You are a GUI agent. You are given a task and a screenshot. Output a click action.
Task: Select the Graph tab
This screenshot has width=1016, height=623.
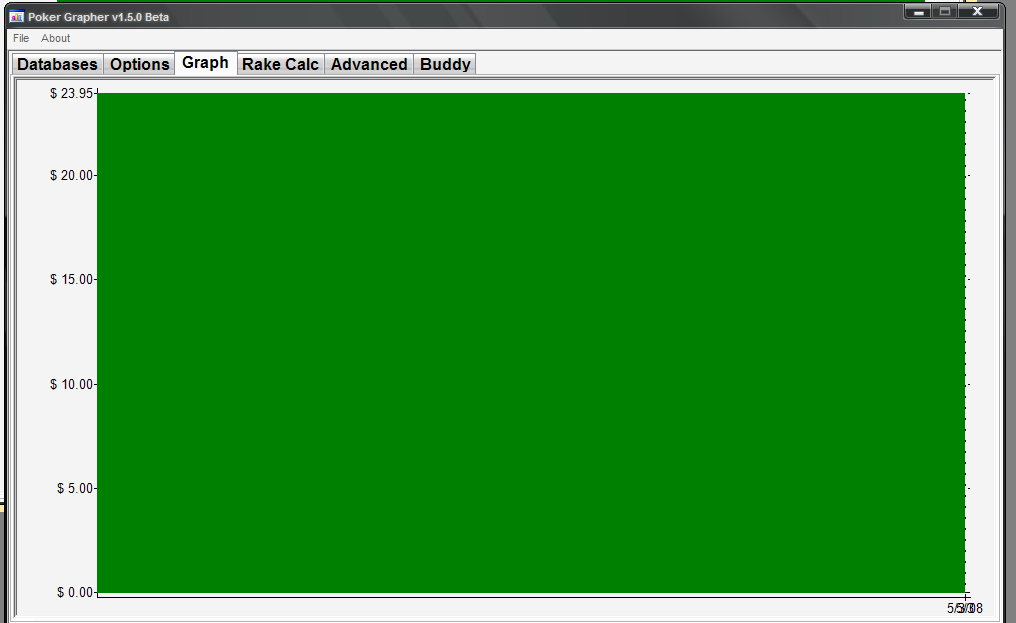[206, 63]
